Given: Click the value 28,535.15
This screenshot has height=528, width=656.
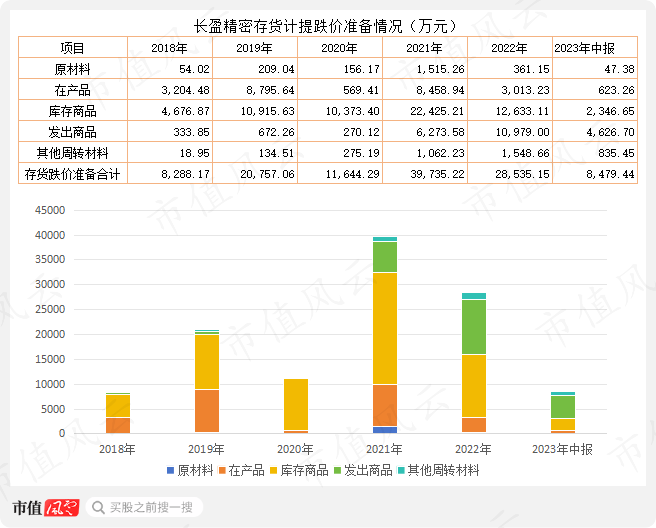Looking at the screenshot, I should point(522,174).
